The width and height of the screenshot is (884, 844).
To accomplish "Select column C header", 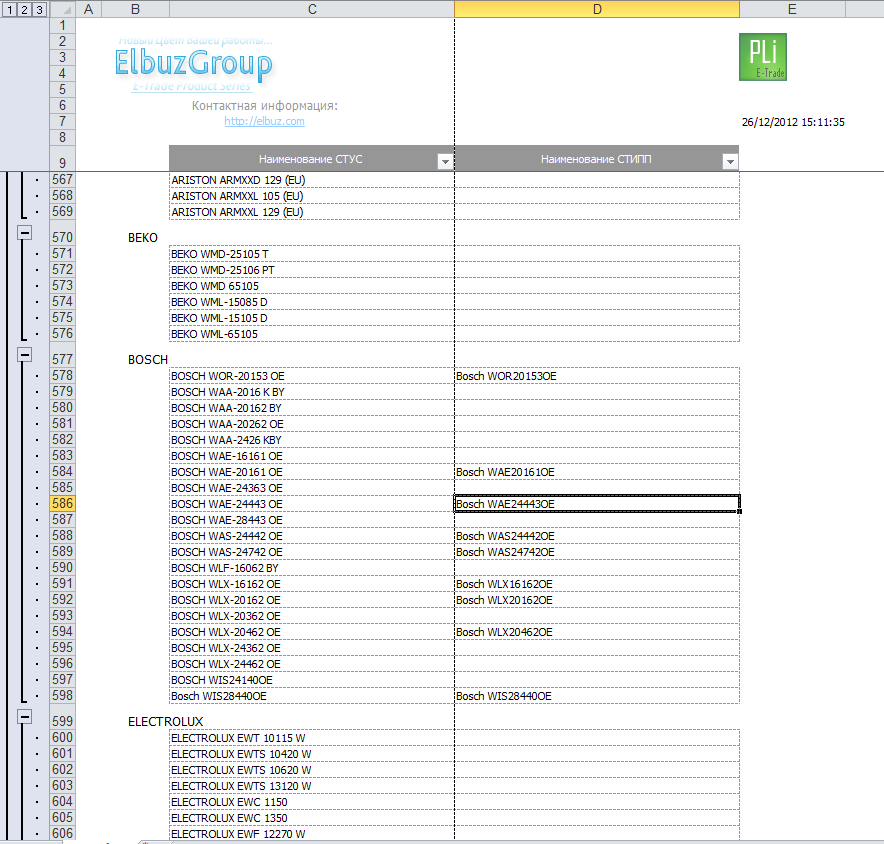I will [312, 9].
